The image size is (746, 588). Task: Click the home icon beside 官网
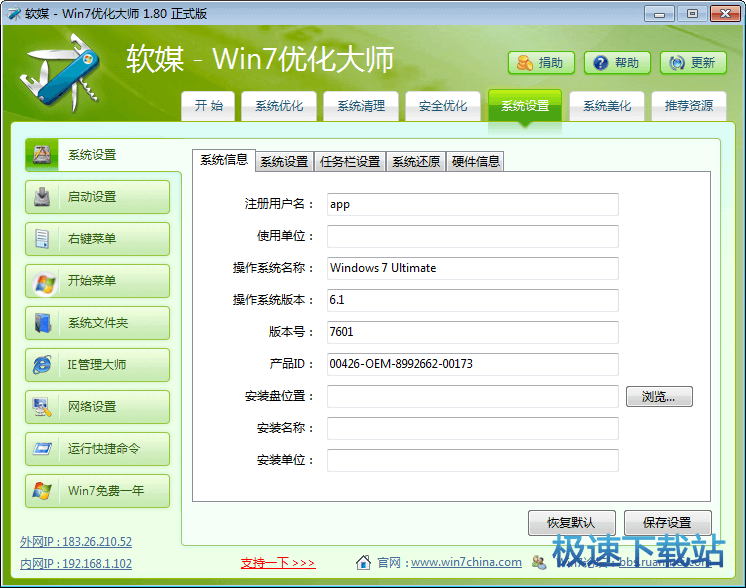(363, 562)
